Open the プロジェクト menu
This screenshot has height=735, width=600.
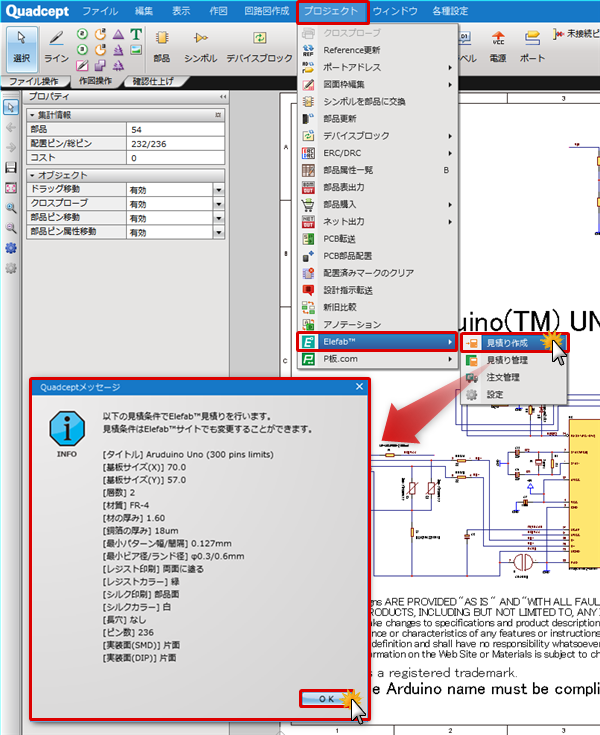[331, 11]
